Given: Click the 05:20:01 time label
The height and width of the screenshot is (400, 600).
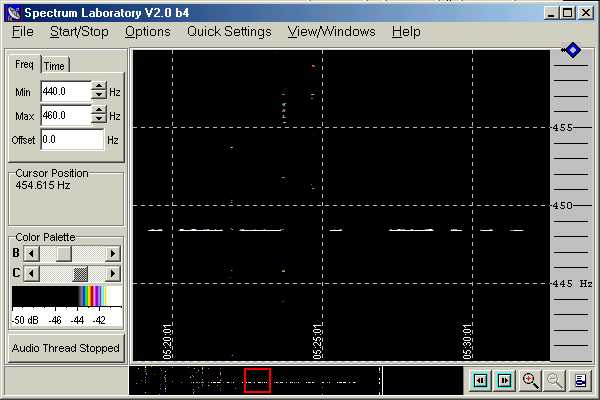Looking at the screenshot, I should [168, 341].
